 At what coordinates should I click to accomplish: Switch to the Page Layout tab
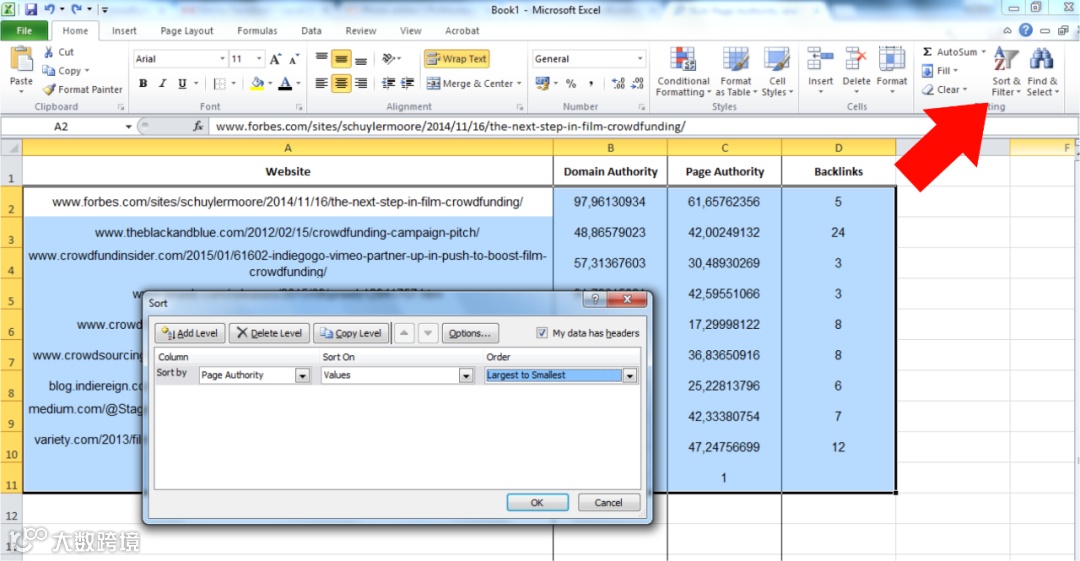(187, 30)
